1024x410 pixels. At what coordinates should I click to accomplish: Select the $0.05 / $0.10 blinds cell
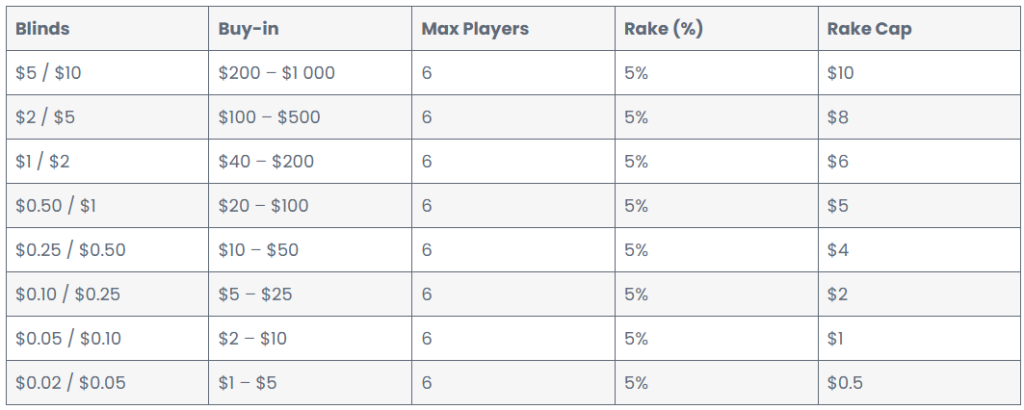(107, 338)
